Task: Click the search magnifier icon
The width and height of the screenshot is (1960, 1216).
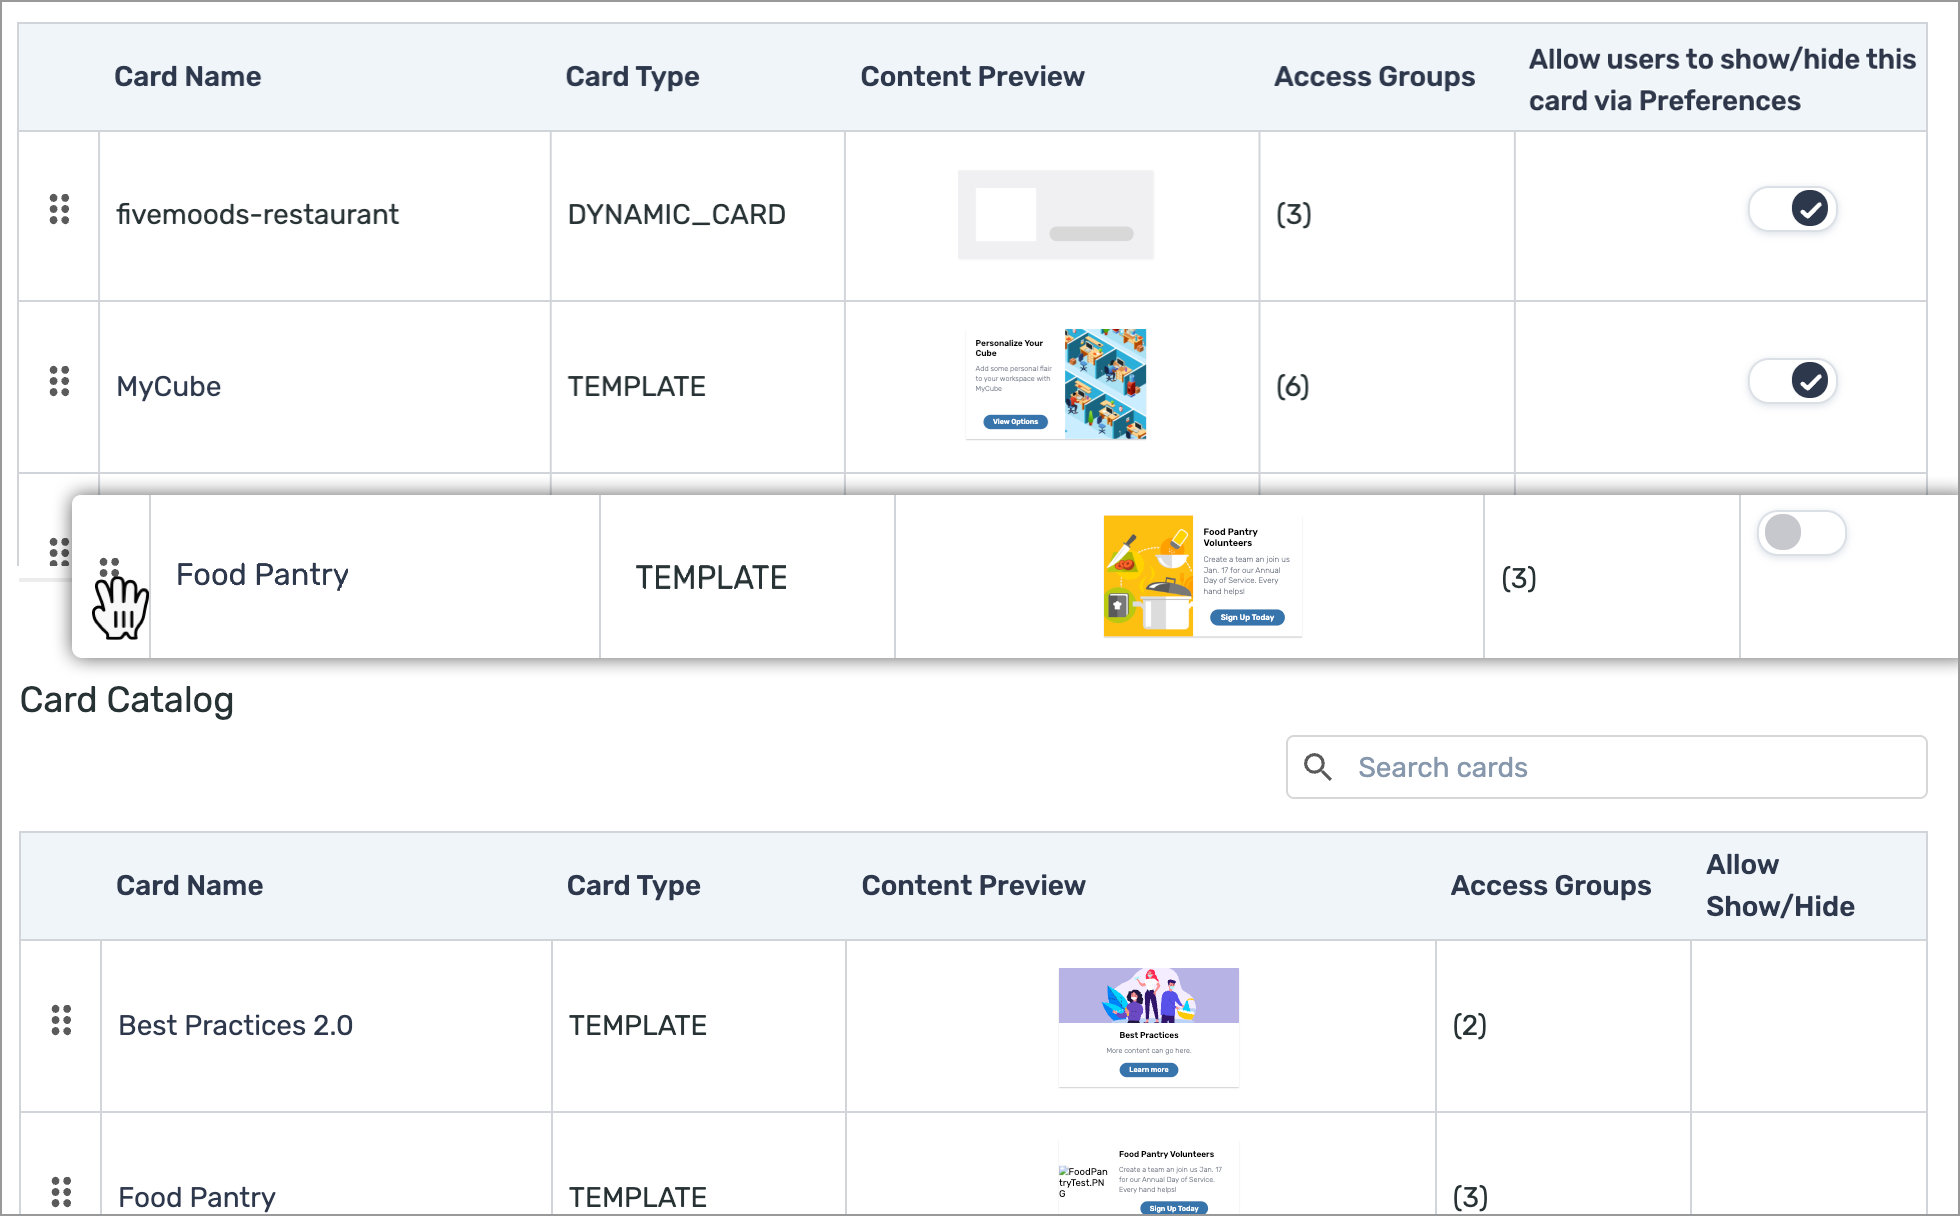Action: click(1318, 767)
